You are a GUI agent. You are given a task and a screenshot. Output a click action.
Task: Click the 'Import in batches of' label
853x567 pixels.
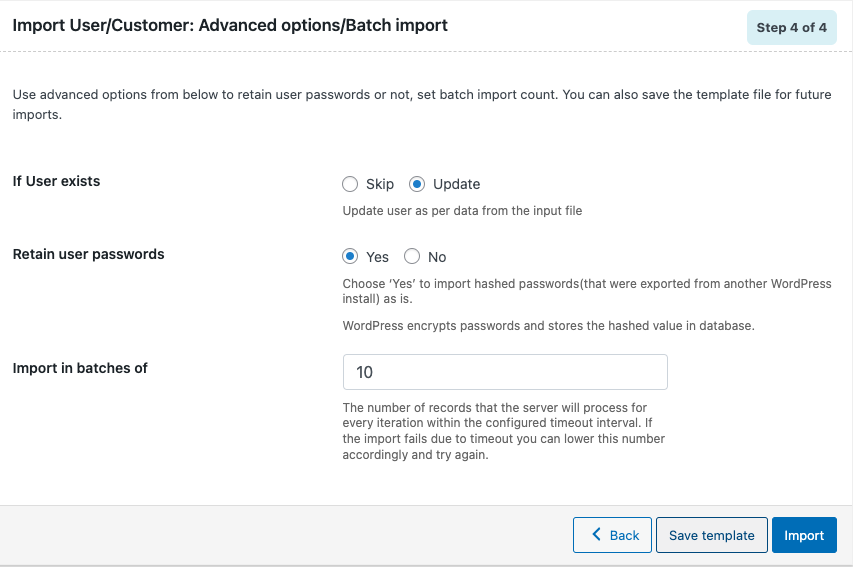pyautogui.click(x=80, y=368)
